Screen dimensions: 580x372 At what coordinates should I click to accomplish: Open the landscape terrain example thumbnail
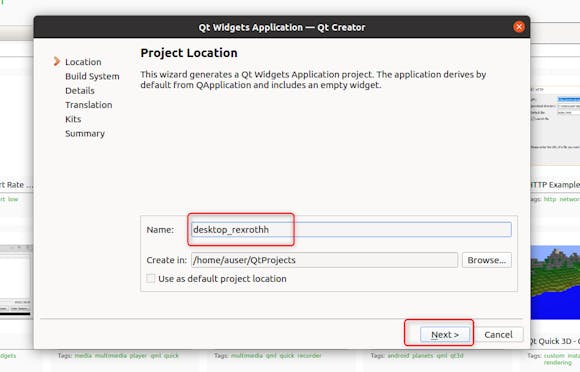pyautogui.click(x=555, y=282)
